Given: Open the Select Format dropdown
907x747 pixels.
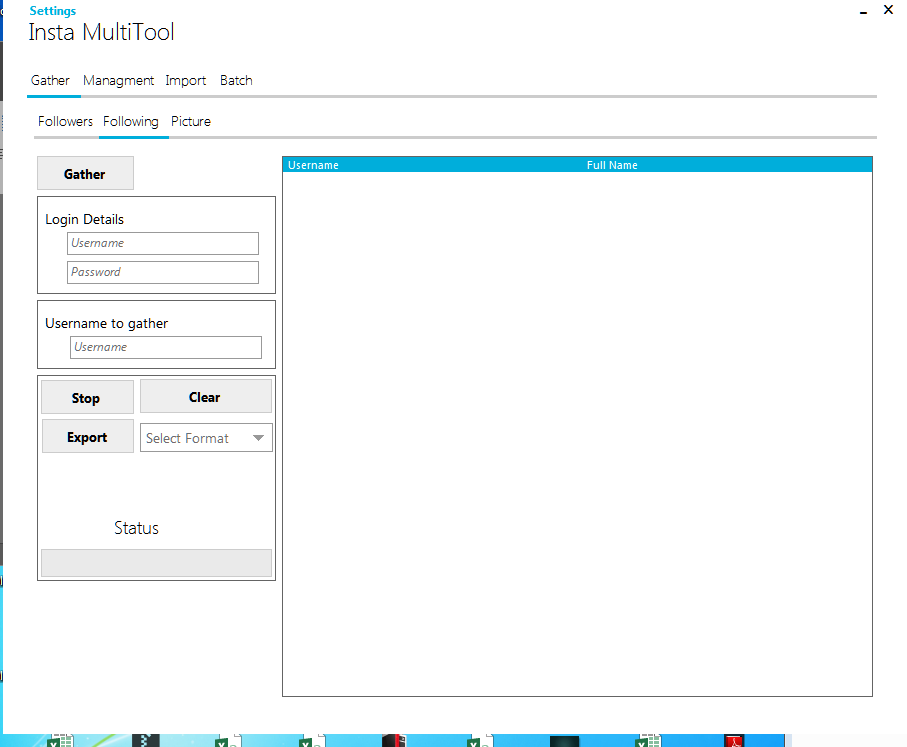Looking at the screenshot, I should 206,438.
